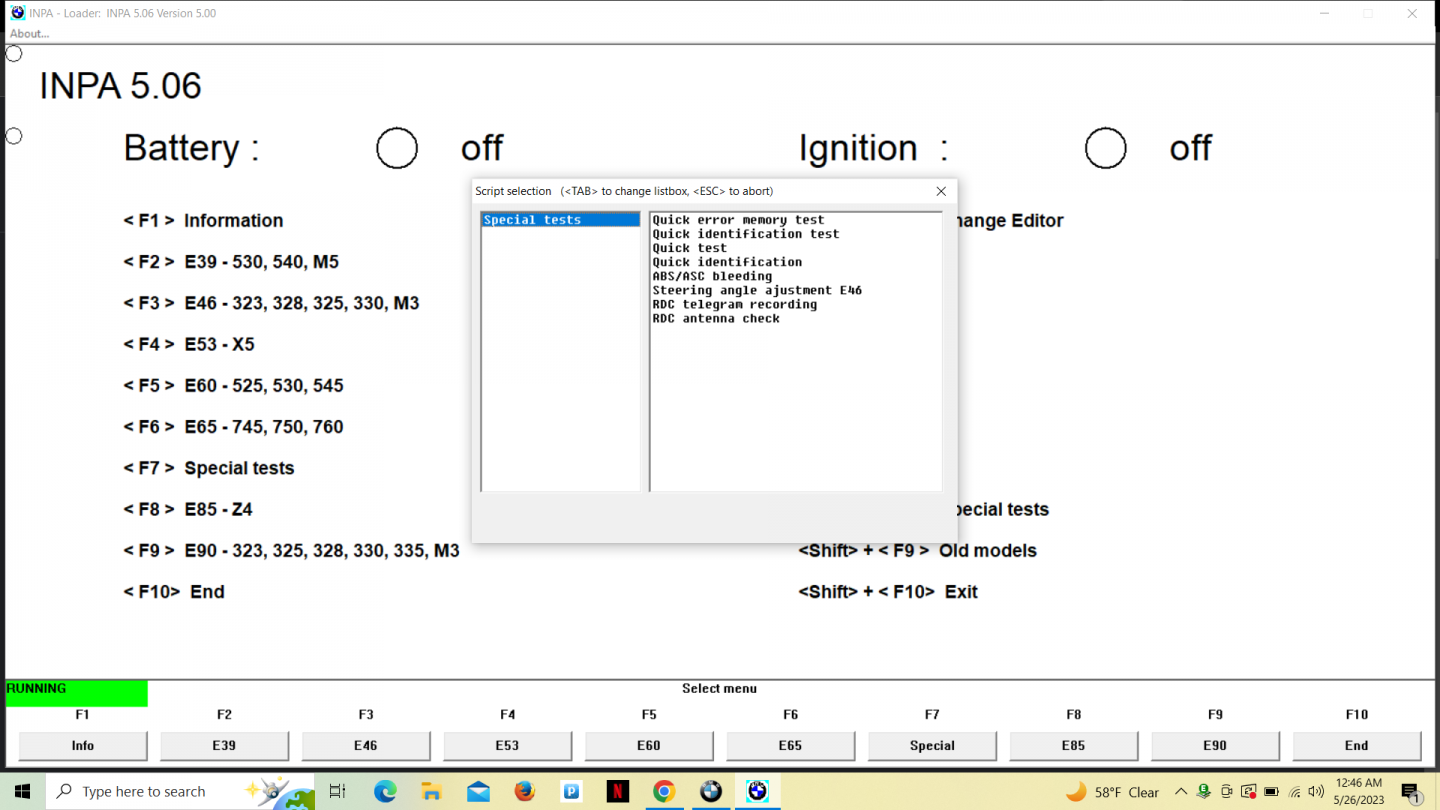1440x810 pixels.
Task: Open Google Chrome from the taskbar
Action: [x=664, y=791]
